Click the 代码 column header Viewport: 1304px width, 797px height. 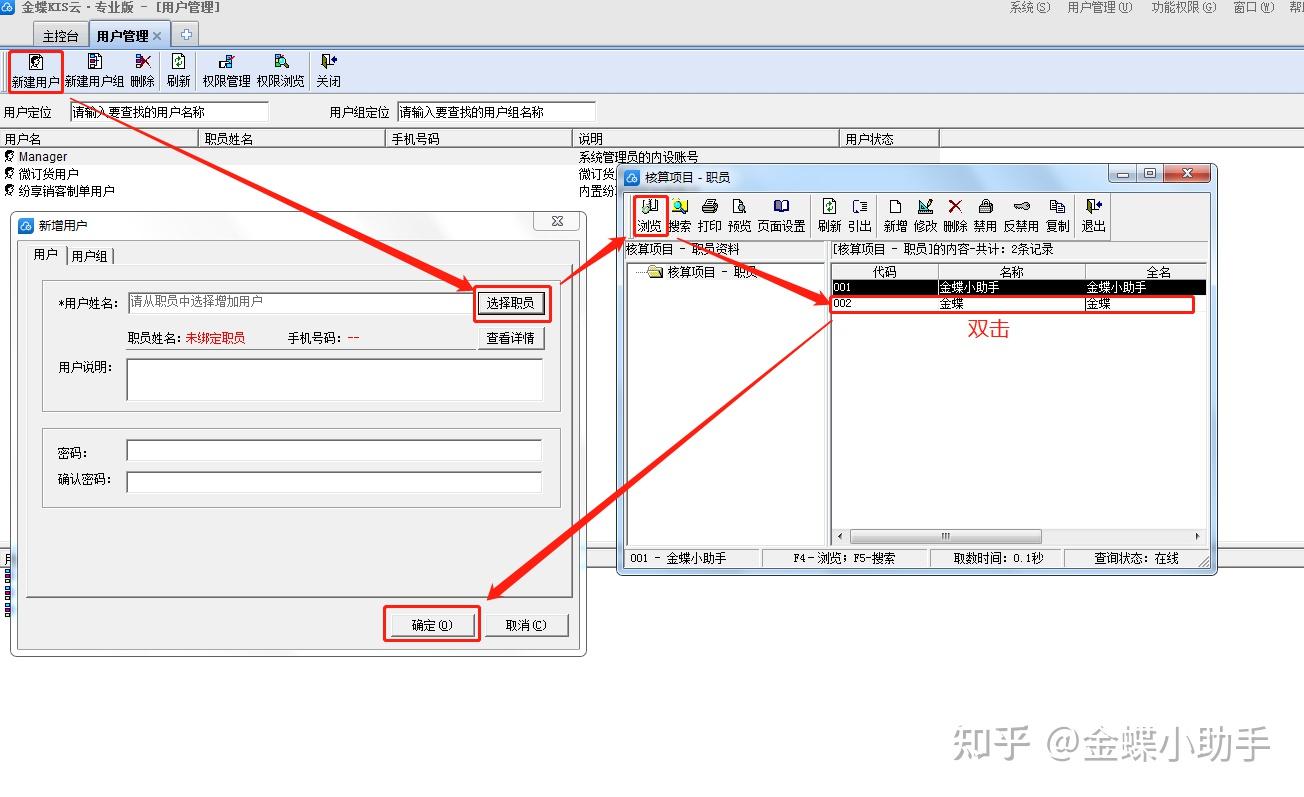(x=885, y=272)
